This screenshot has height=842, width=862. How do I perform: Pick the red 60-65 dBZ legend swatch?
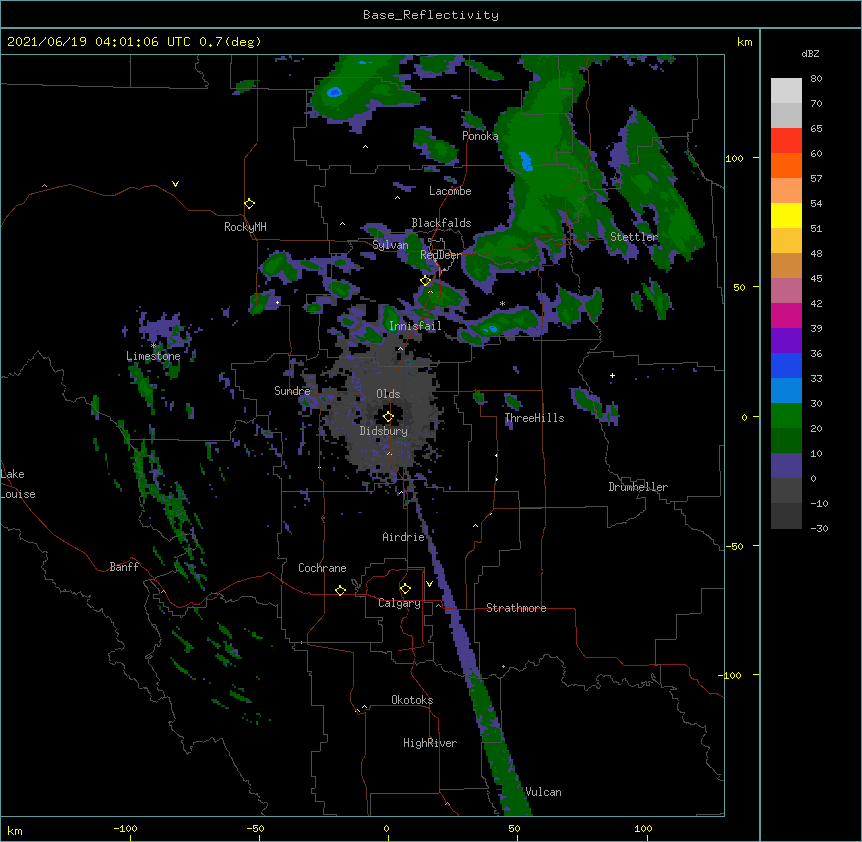click(786, 141)
